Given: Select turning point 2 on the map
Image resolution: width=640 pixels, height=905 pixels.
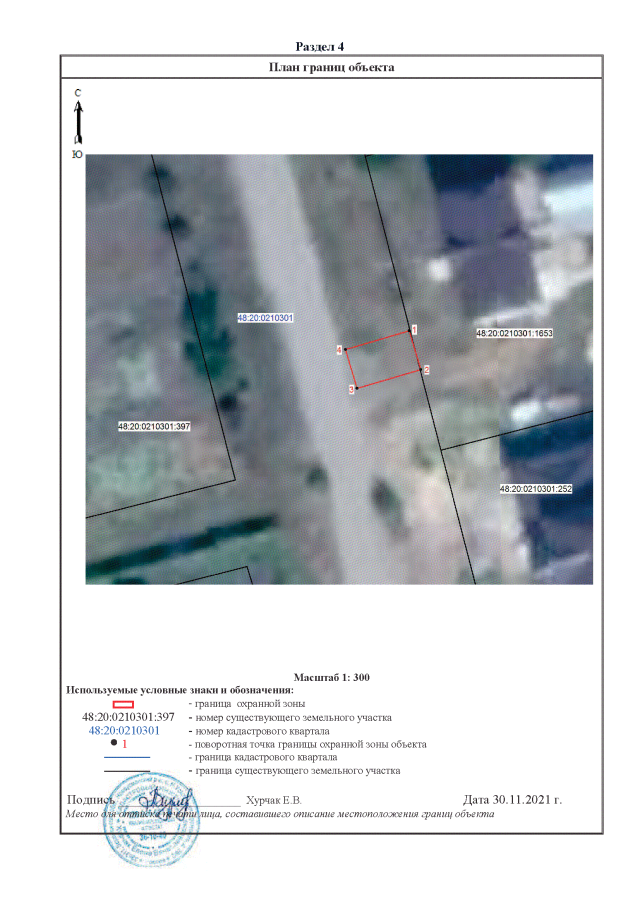Looking at the screenshot, I should 420,370.
